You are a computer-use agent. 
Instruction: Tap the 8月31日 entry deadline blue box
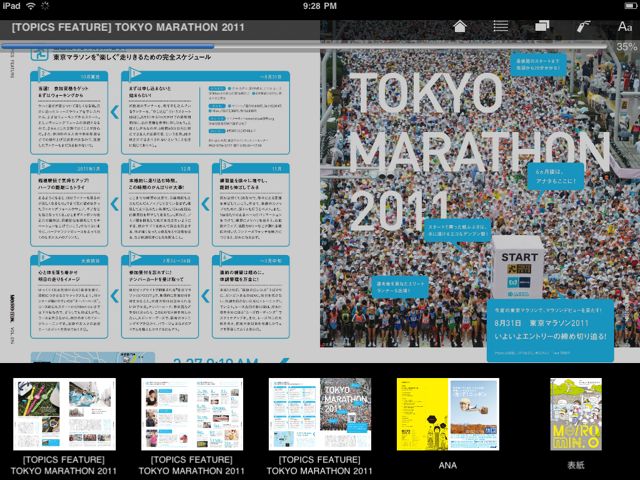coord(550,331)
